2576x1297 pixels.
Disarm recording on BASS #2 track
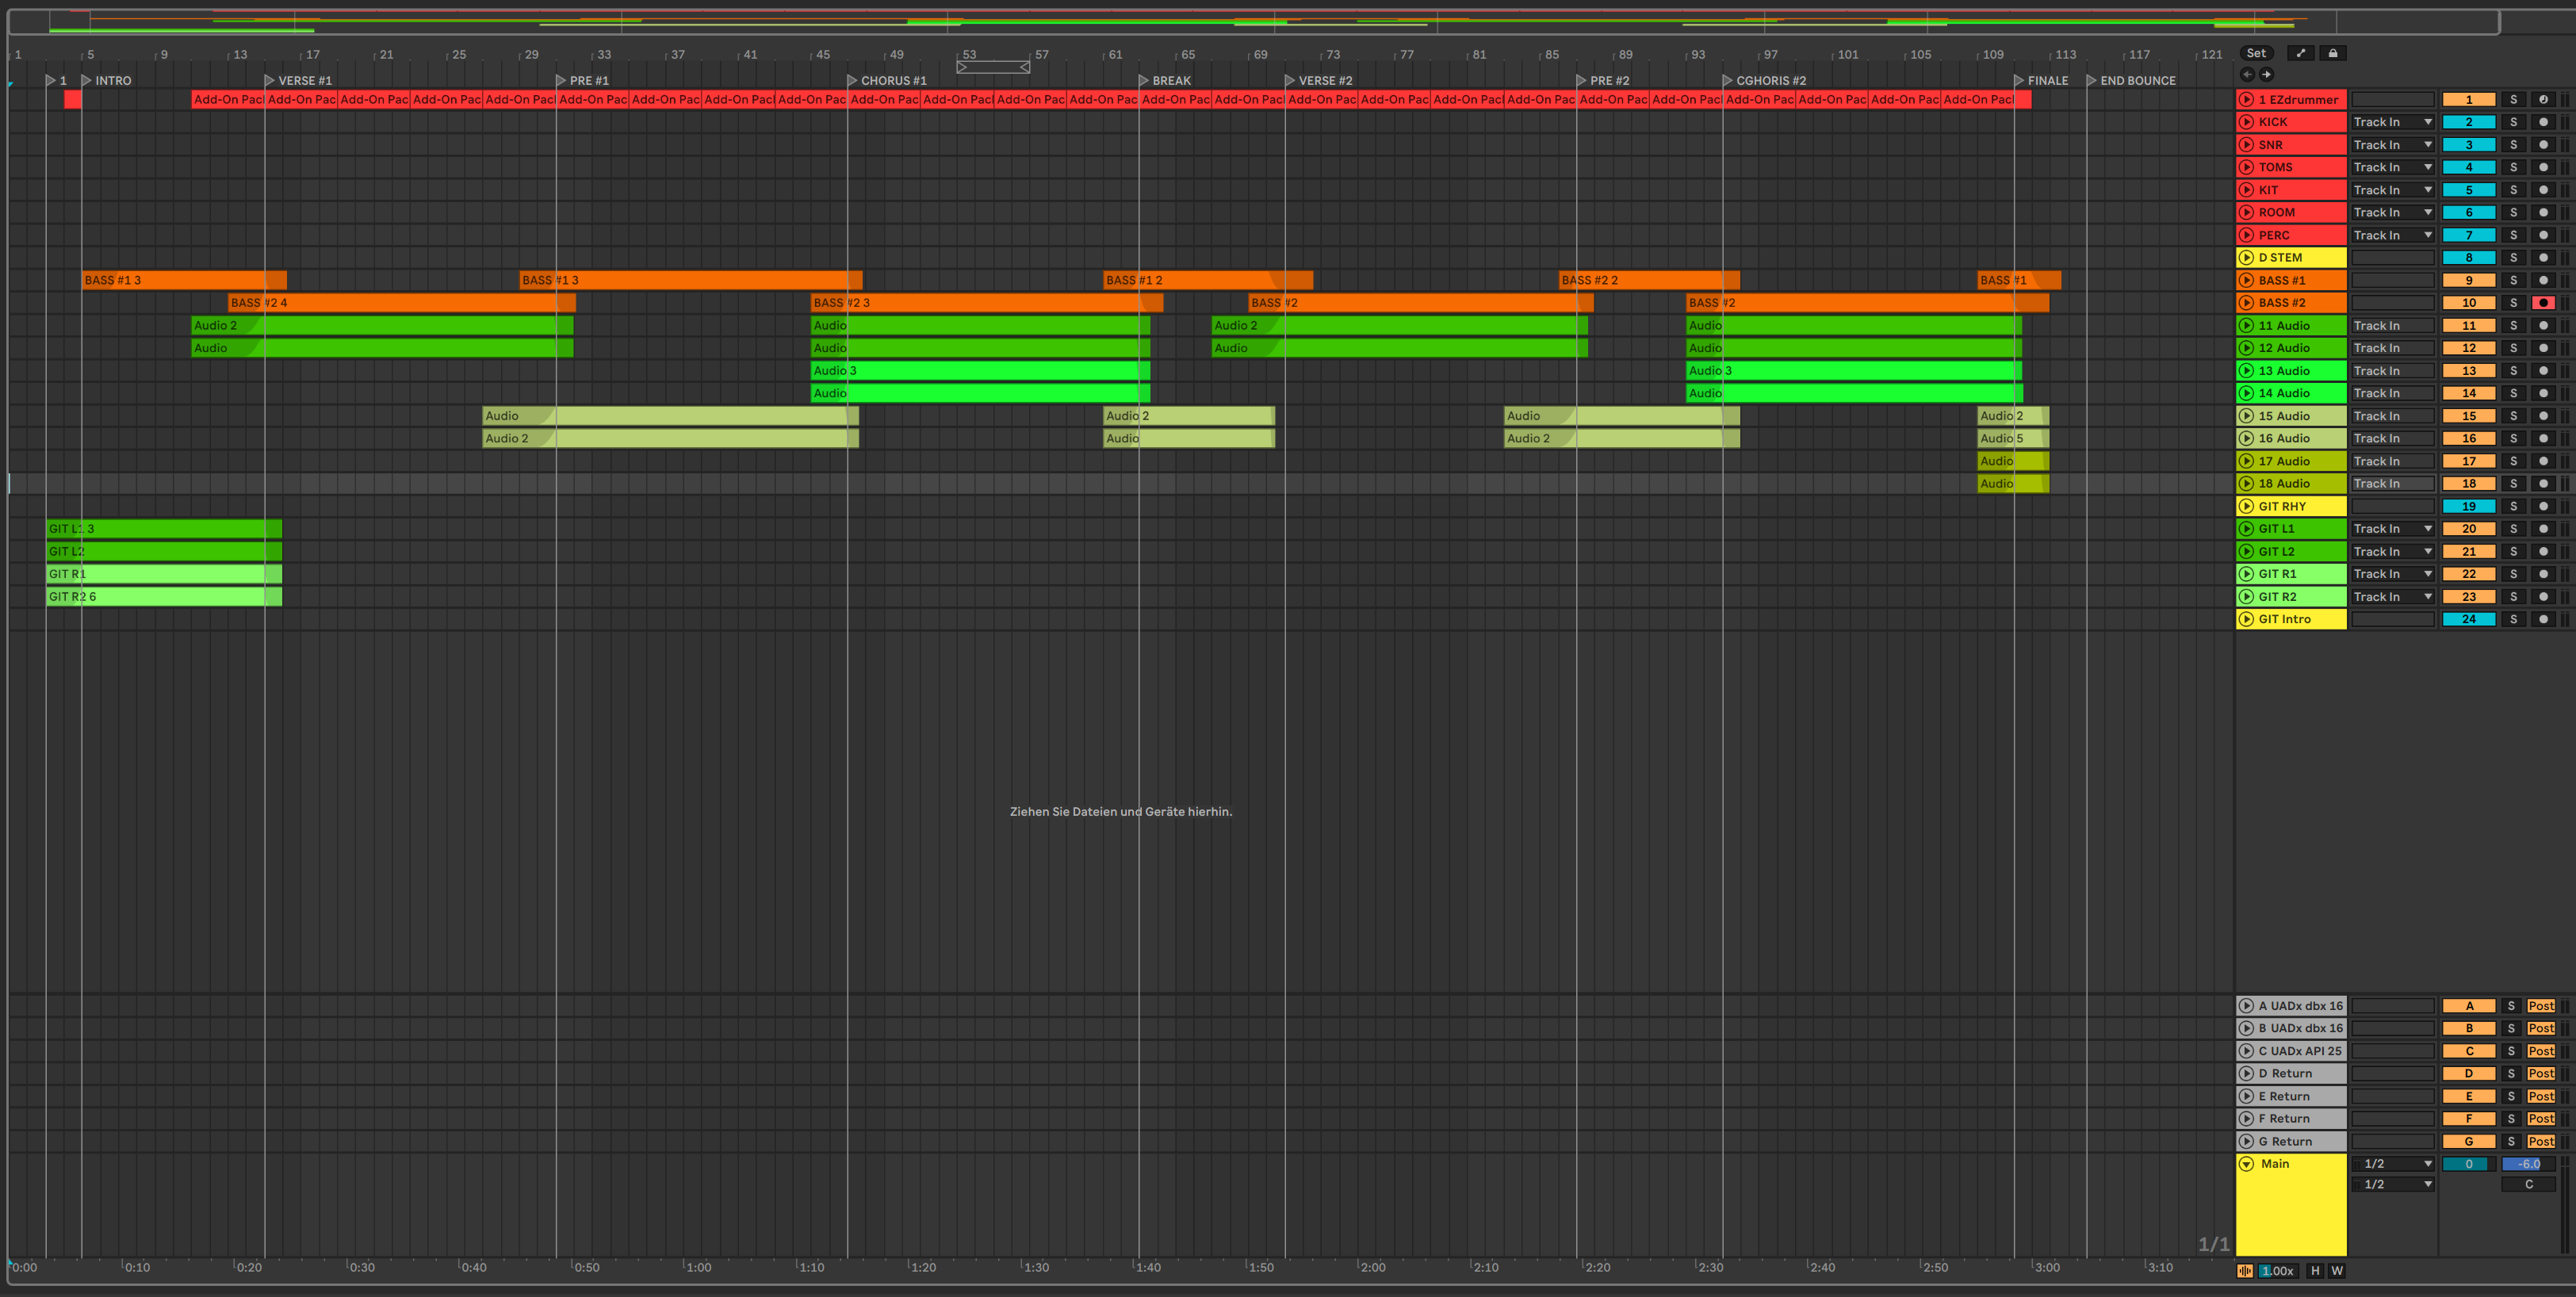coord(2543,303)
